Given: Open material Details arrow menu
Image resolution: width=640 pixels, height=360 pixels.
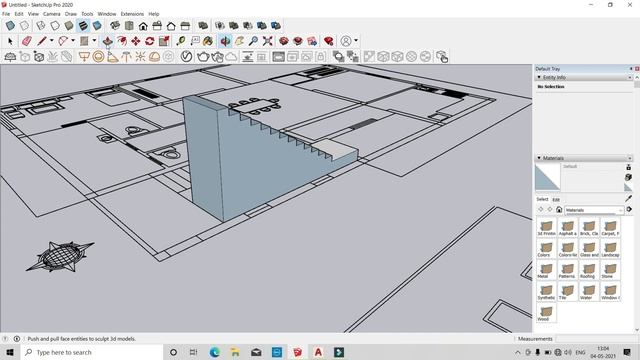Looking at the screenshot, I should pyautogui.click(x=629, y=209).
